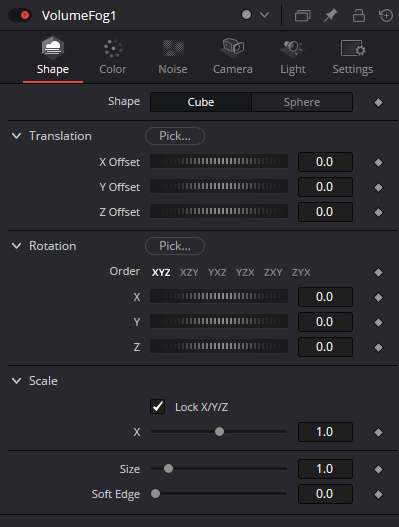Click the Rotation Pick button
Image resolution: width=399 pixels, height=527 pixels.
(x=175, y=246)
